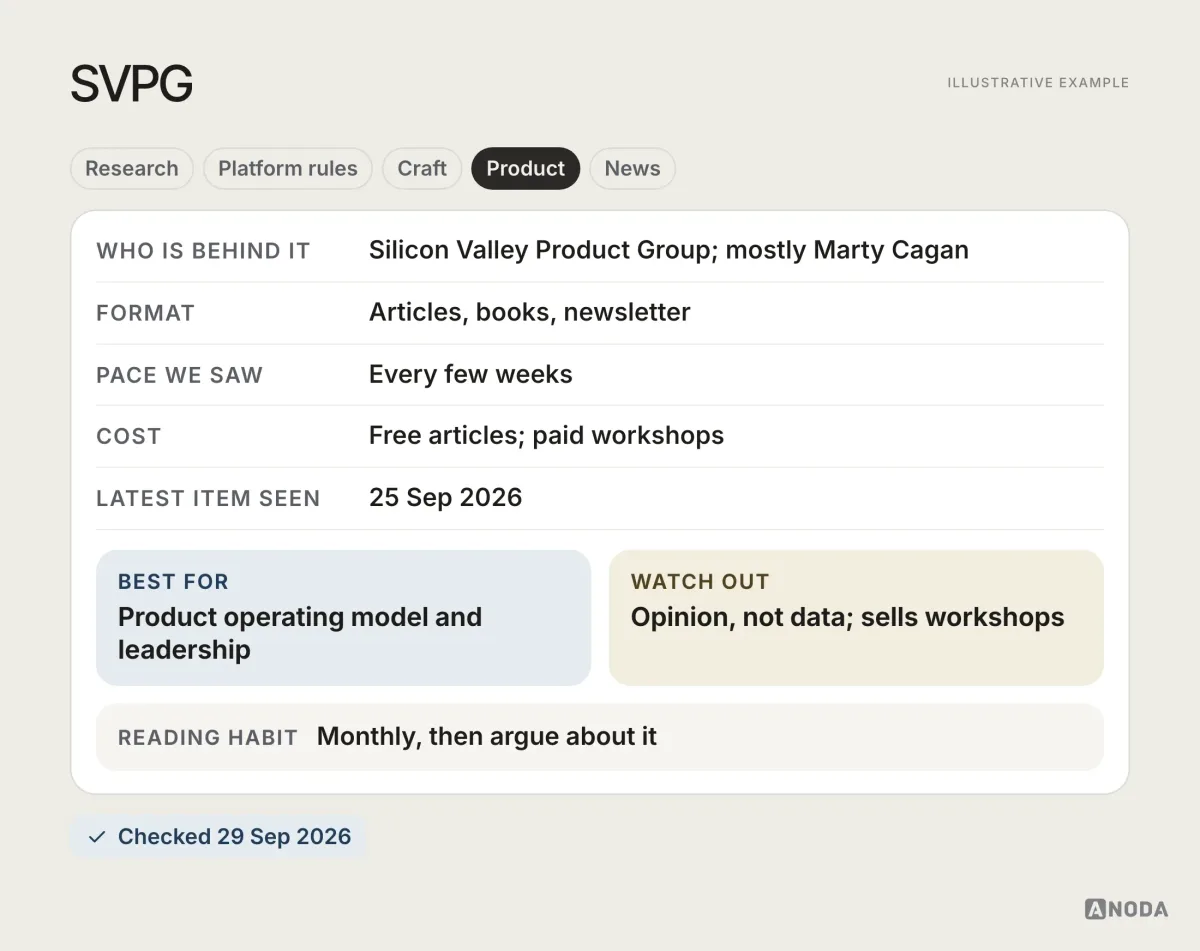Screen dimensions: 1200x951
Task: Click the Cost row label
Action: pos(128,437)
